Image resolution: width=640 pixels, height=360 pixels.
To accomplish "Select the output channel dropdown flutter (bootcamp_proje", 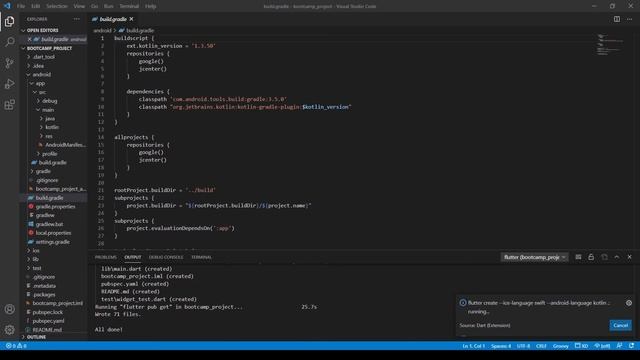I will click(x=534, y=257).
